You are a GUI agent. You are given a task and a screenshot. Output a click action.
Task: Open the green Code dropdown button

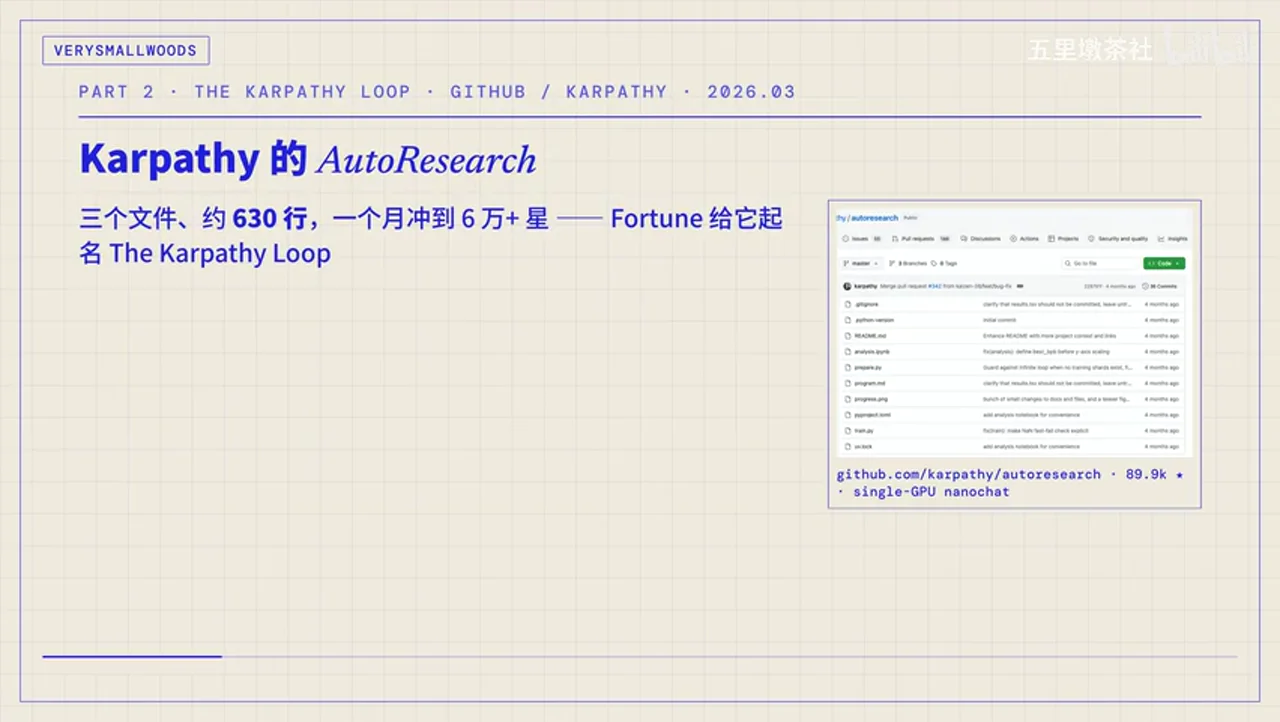(1164, 263)
